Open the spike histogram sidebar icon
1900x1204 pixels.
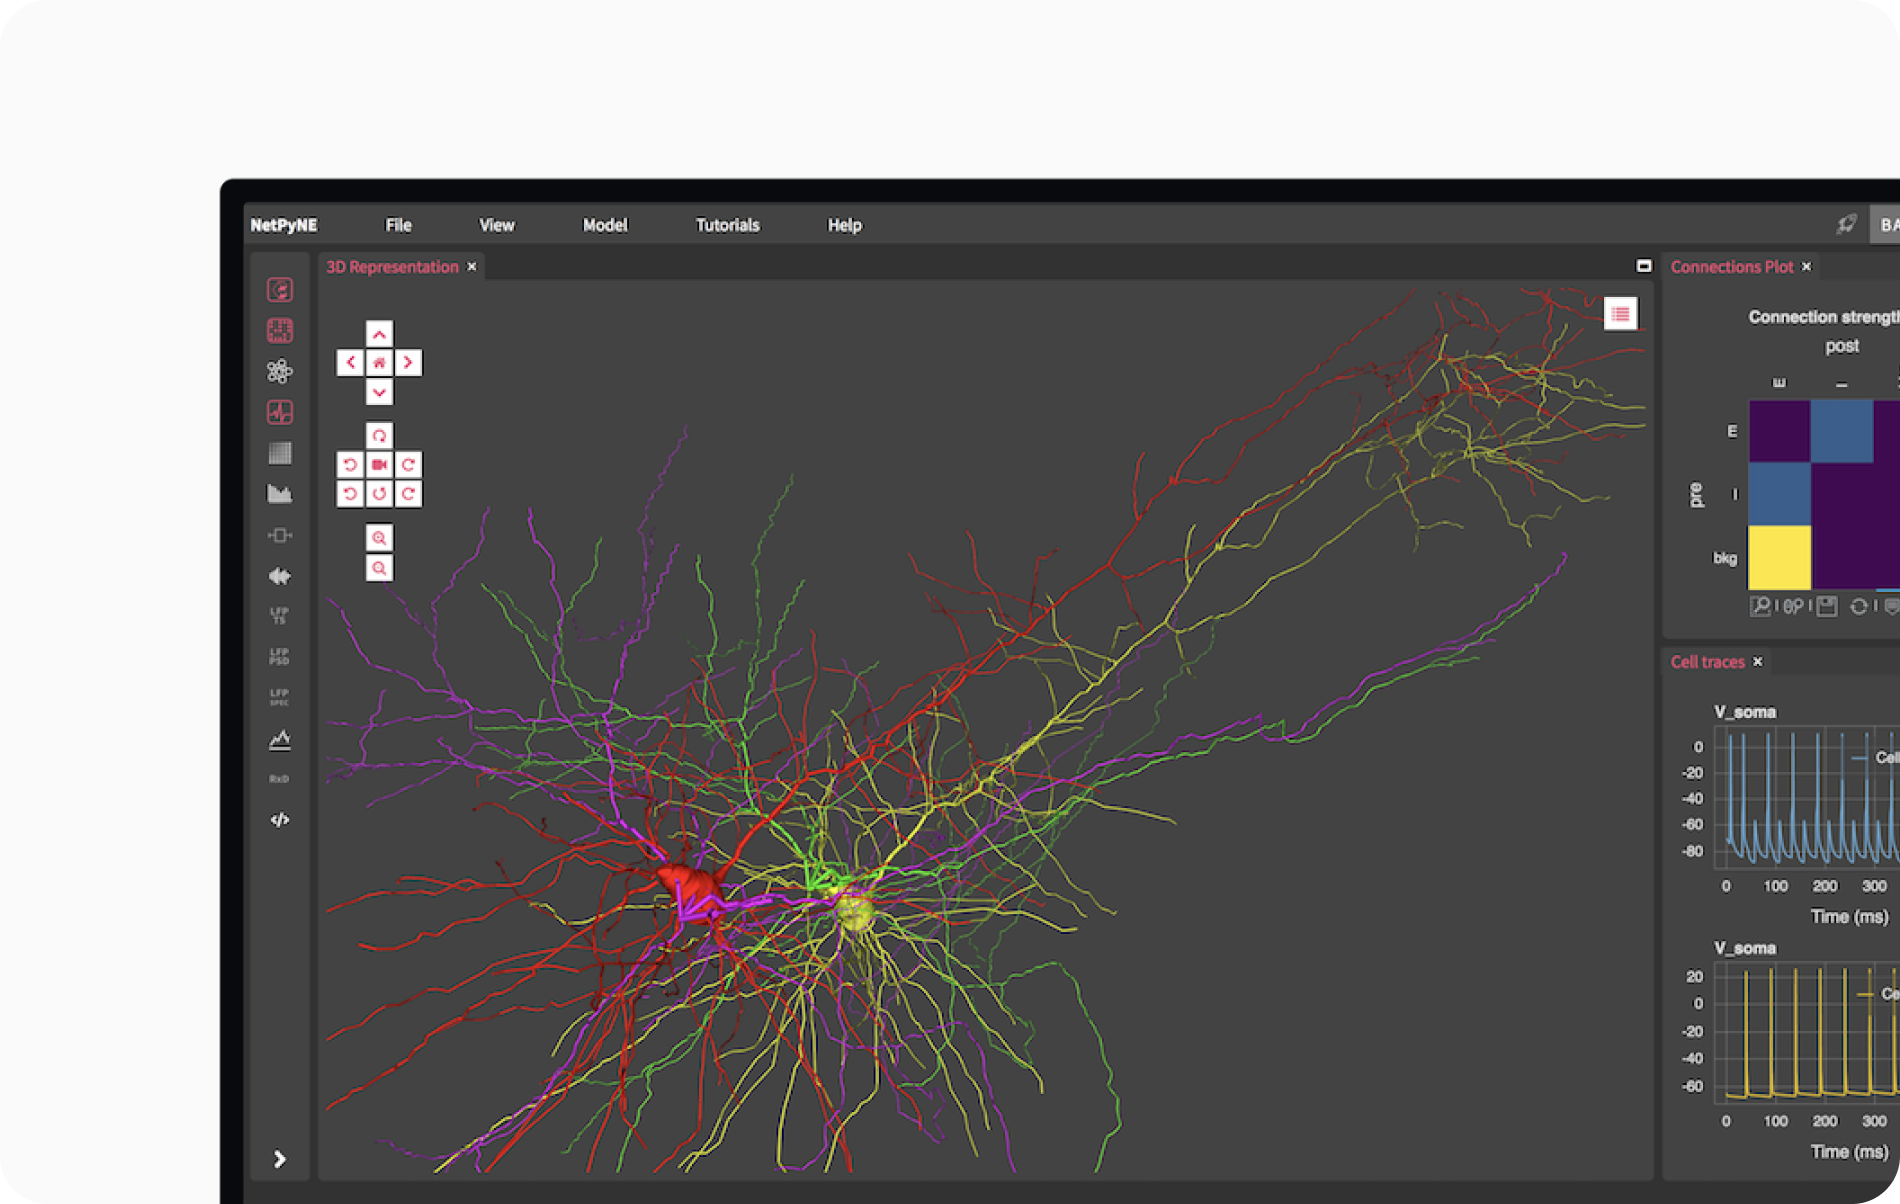(x=280, y=494)
